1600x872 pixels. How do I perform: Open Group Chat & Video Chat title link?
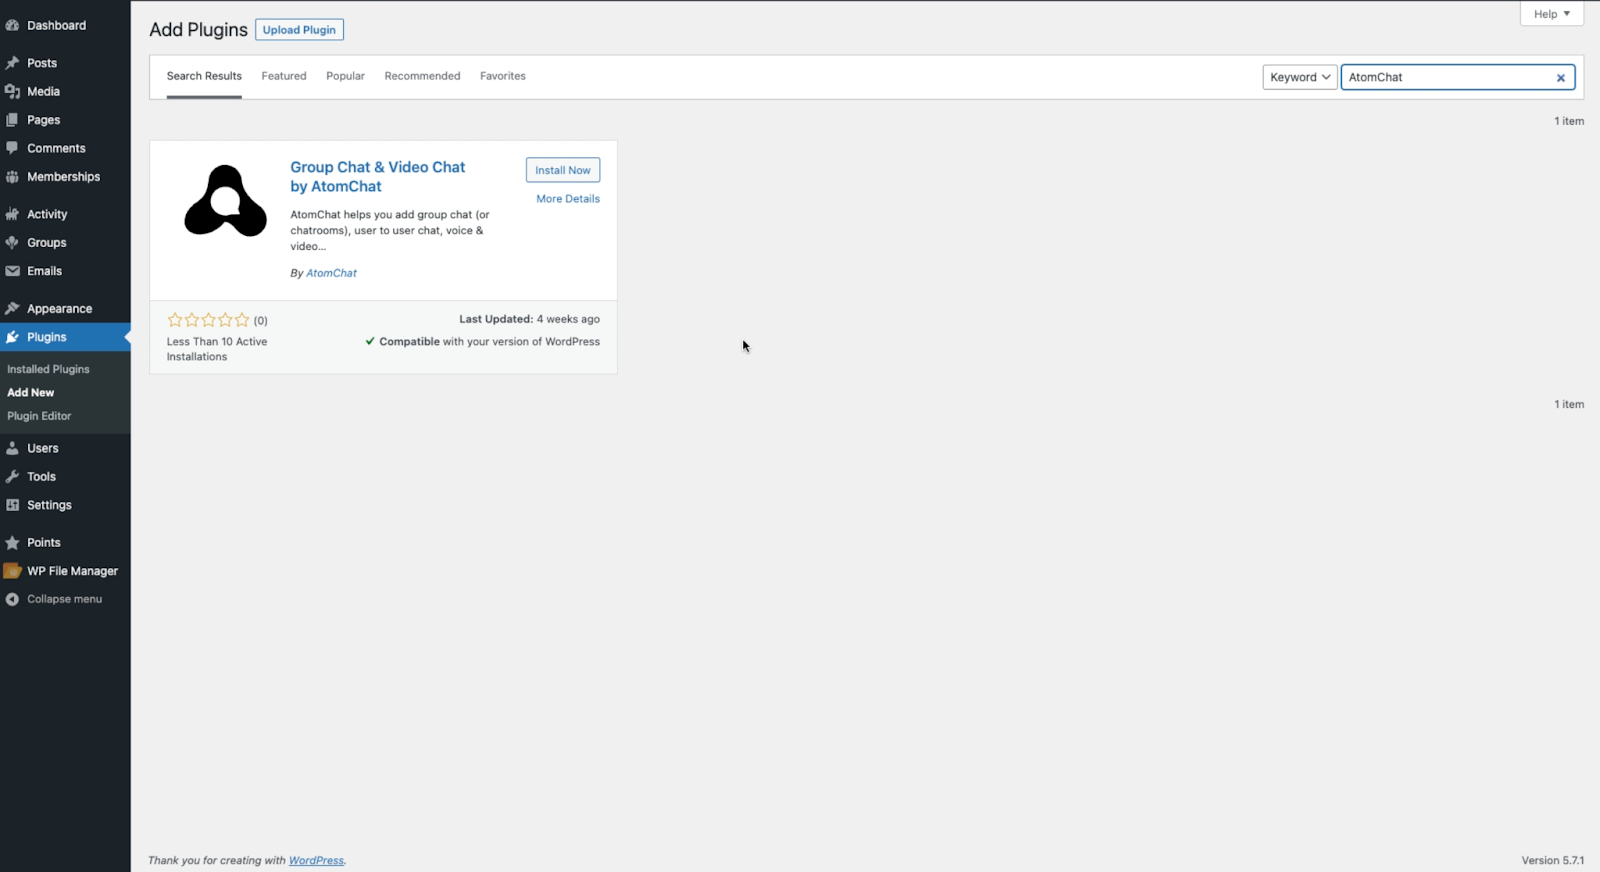point(378,177)
